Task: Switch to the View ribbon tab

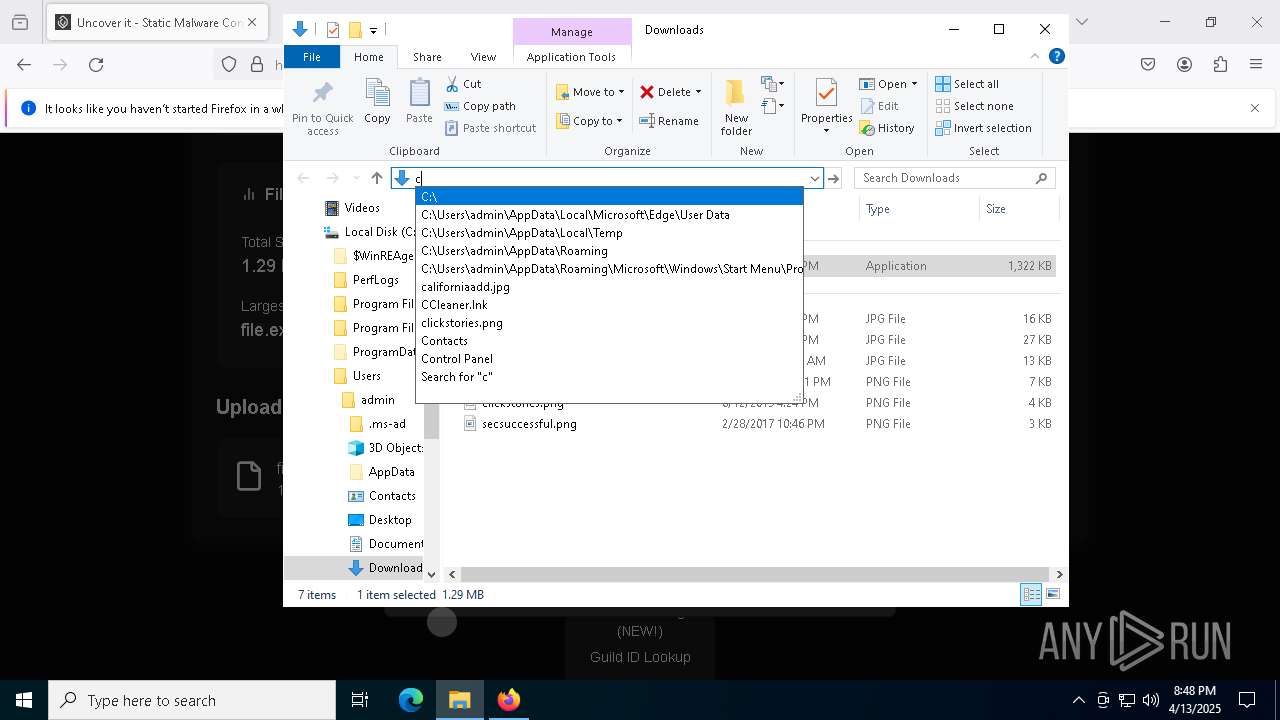Action: pos(483,57)
